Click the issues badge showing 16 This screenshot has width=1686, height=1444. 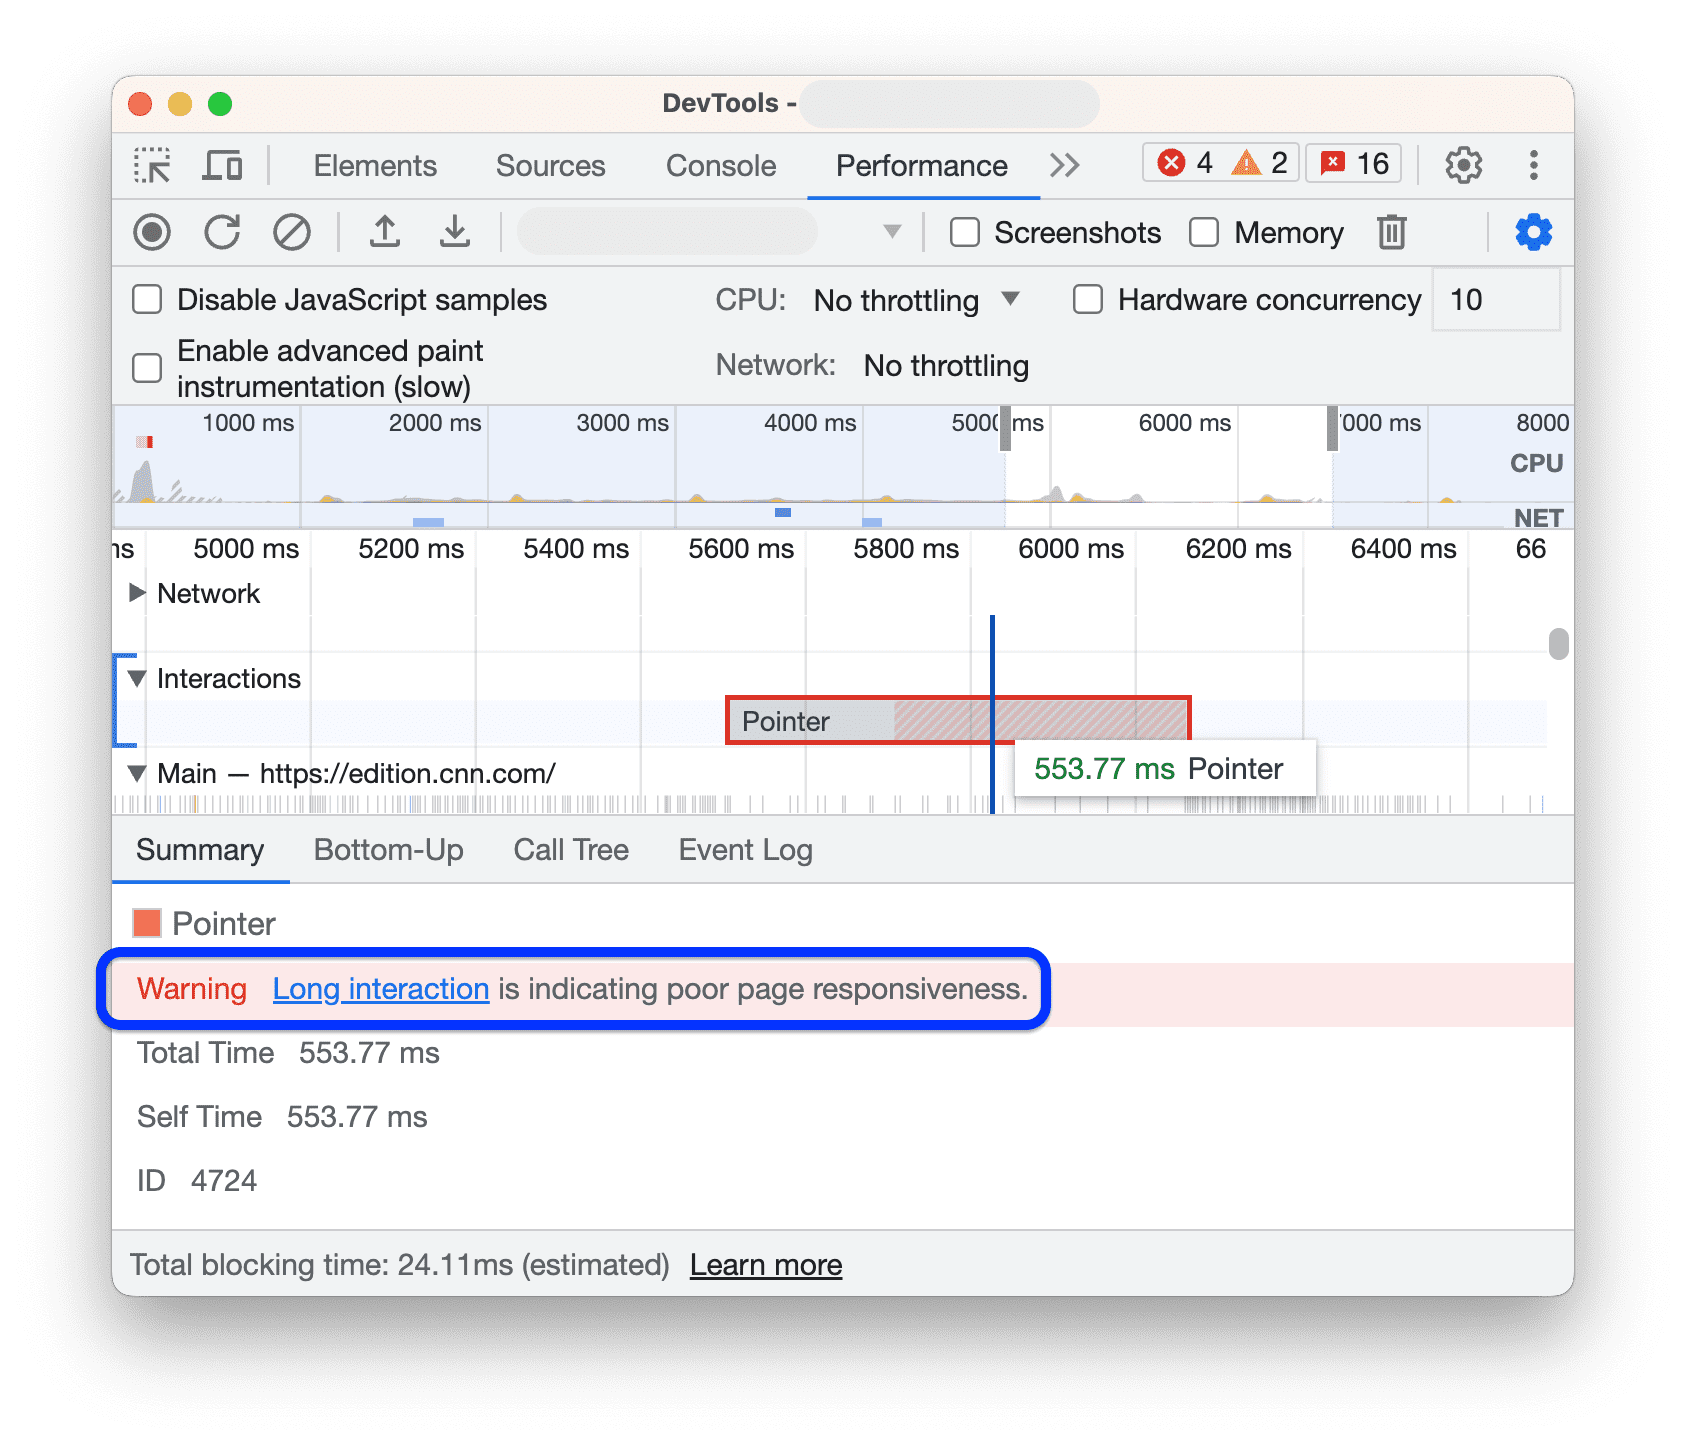click(x=1352, y=163)
